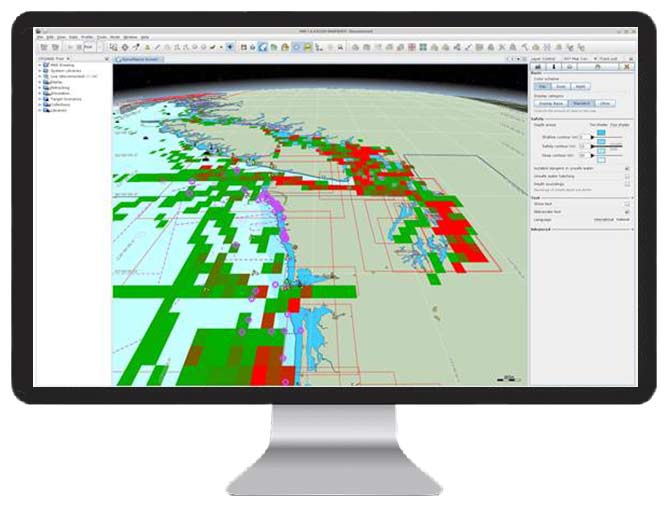This screenshot has height=508, width=666.
Task: Click the pencil draw tool in the main toolbar
Action: [x=157, y=47]
